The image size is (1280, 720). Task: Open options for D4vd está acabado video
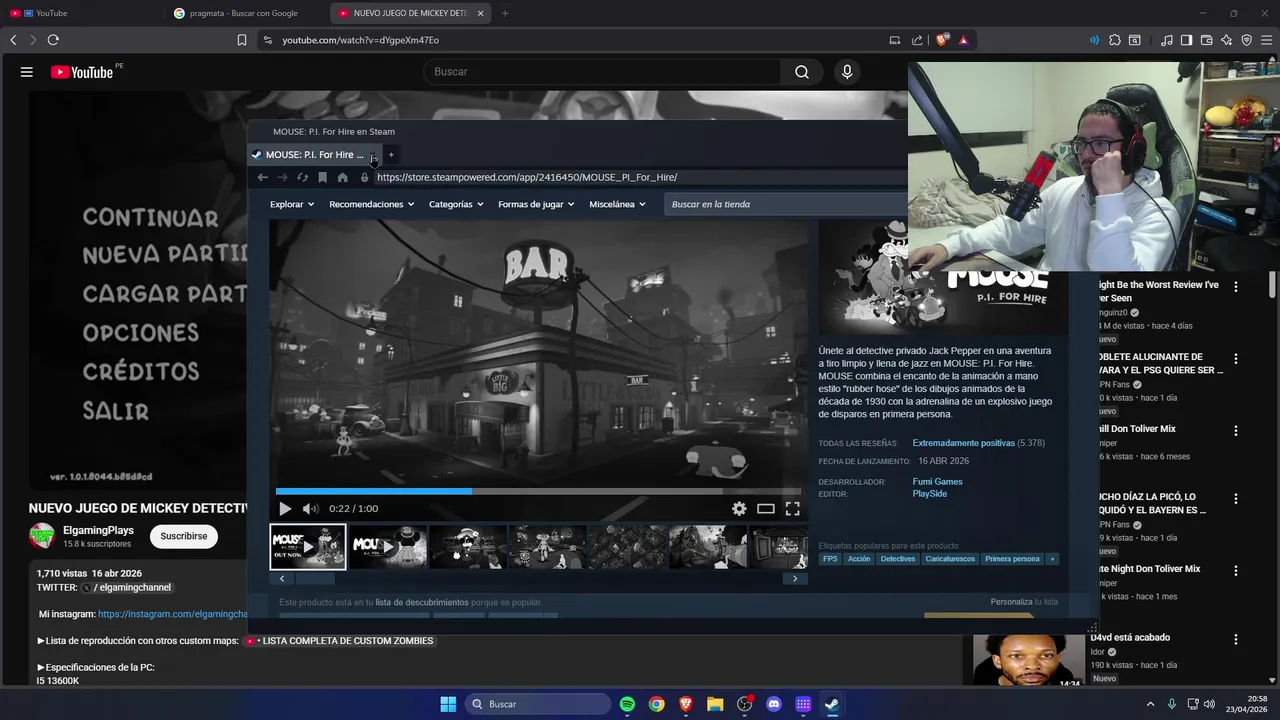[1236, 639]
